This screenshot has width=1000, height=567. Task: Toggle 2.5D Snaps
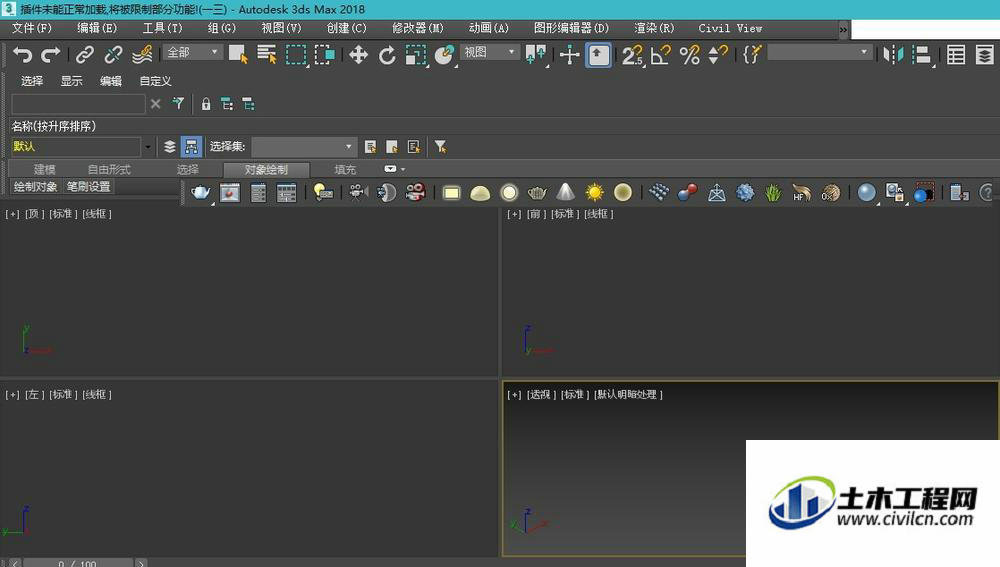(x=632, y=55)
